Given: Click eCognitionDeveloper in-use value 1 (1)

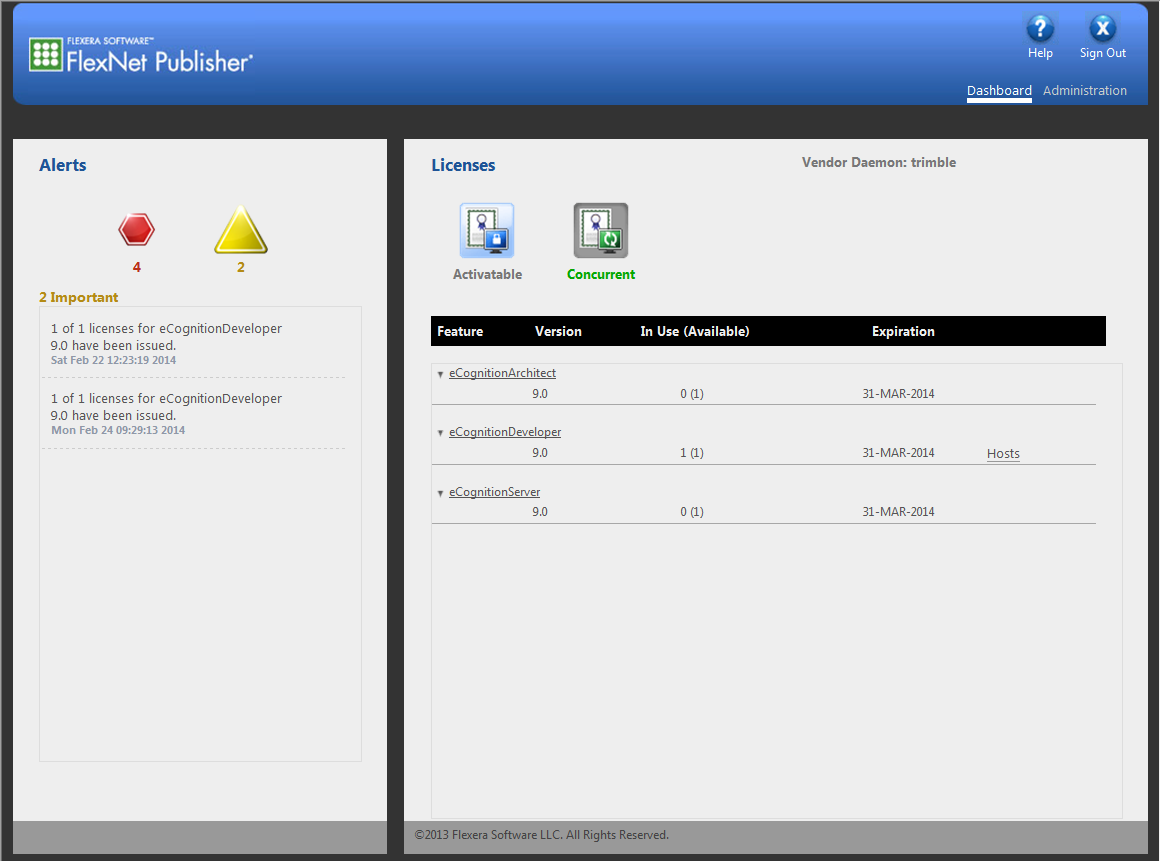Looking at the screenshot, I should [692, 453].
